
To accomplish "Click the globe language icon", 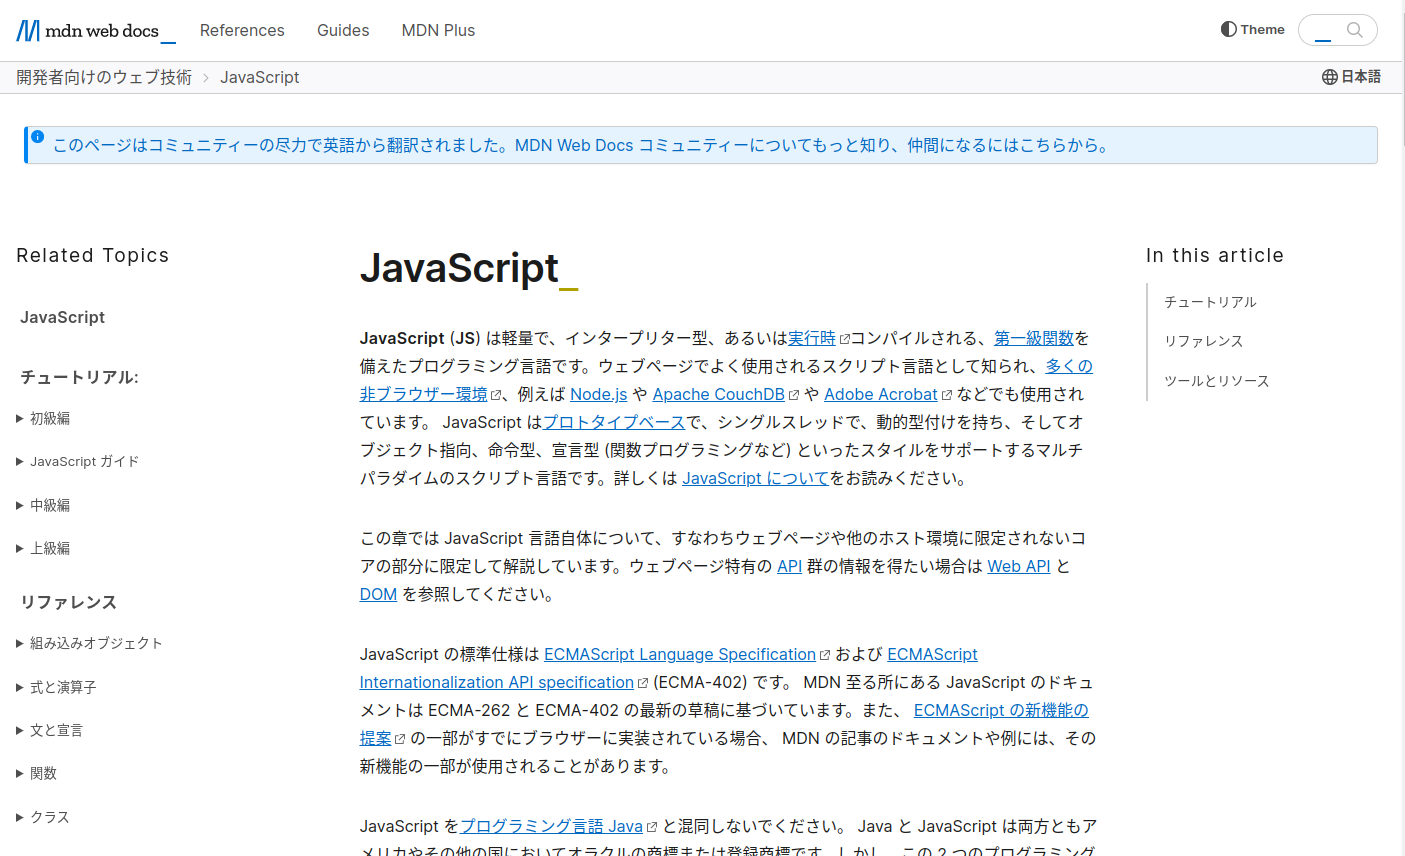I will click(x=1330, y=77).
